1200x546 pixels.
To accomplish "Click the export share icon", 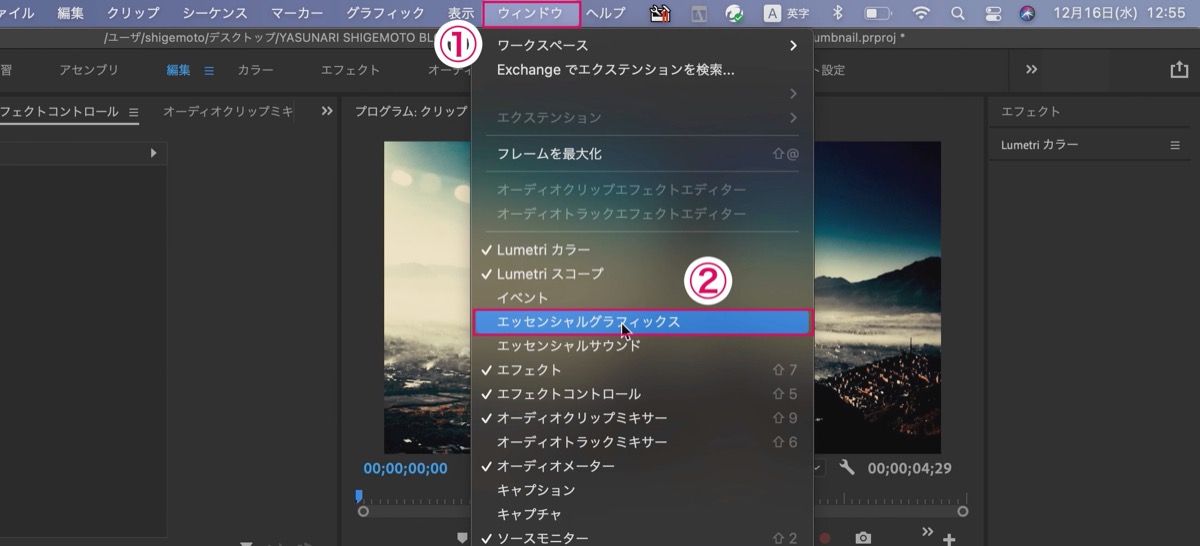I will point(1178,70).
